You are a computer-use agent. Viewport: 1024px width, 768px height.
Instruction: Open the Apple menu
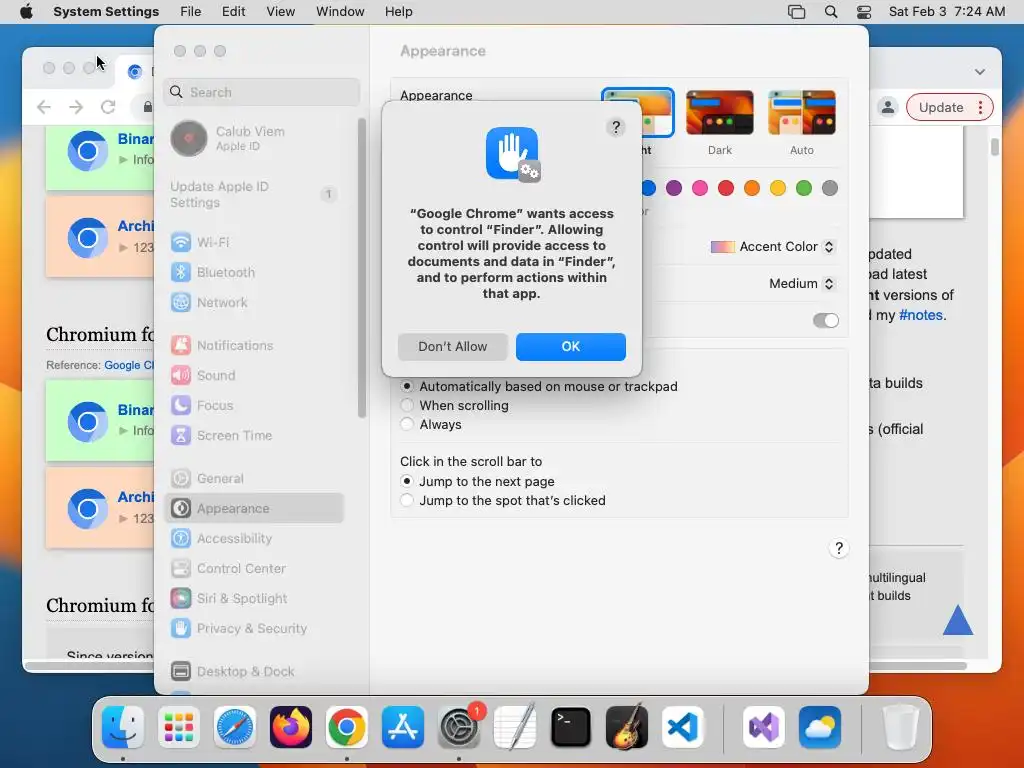[26, 11]
